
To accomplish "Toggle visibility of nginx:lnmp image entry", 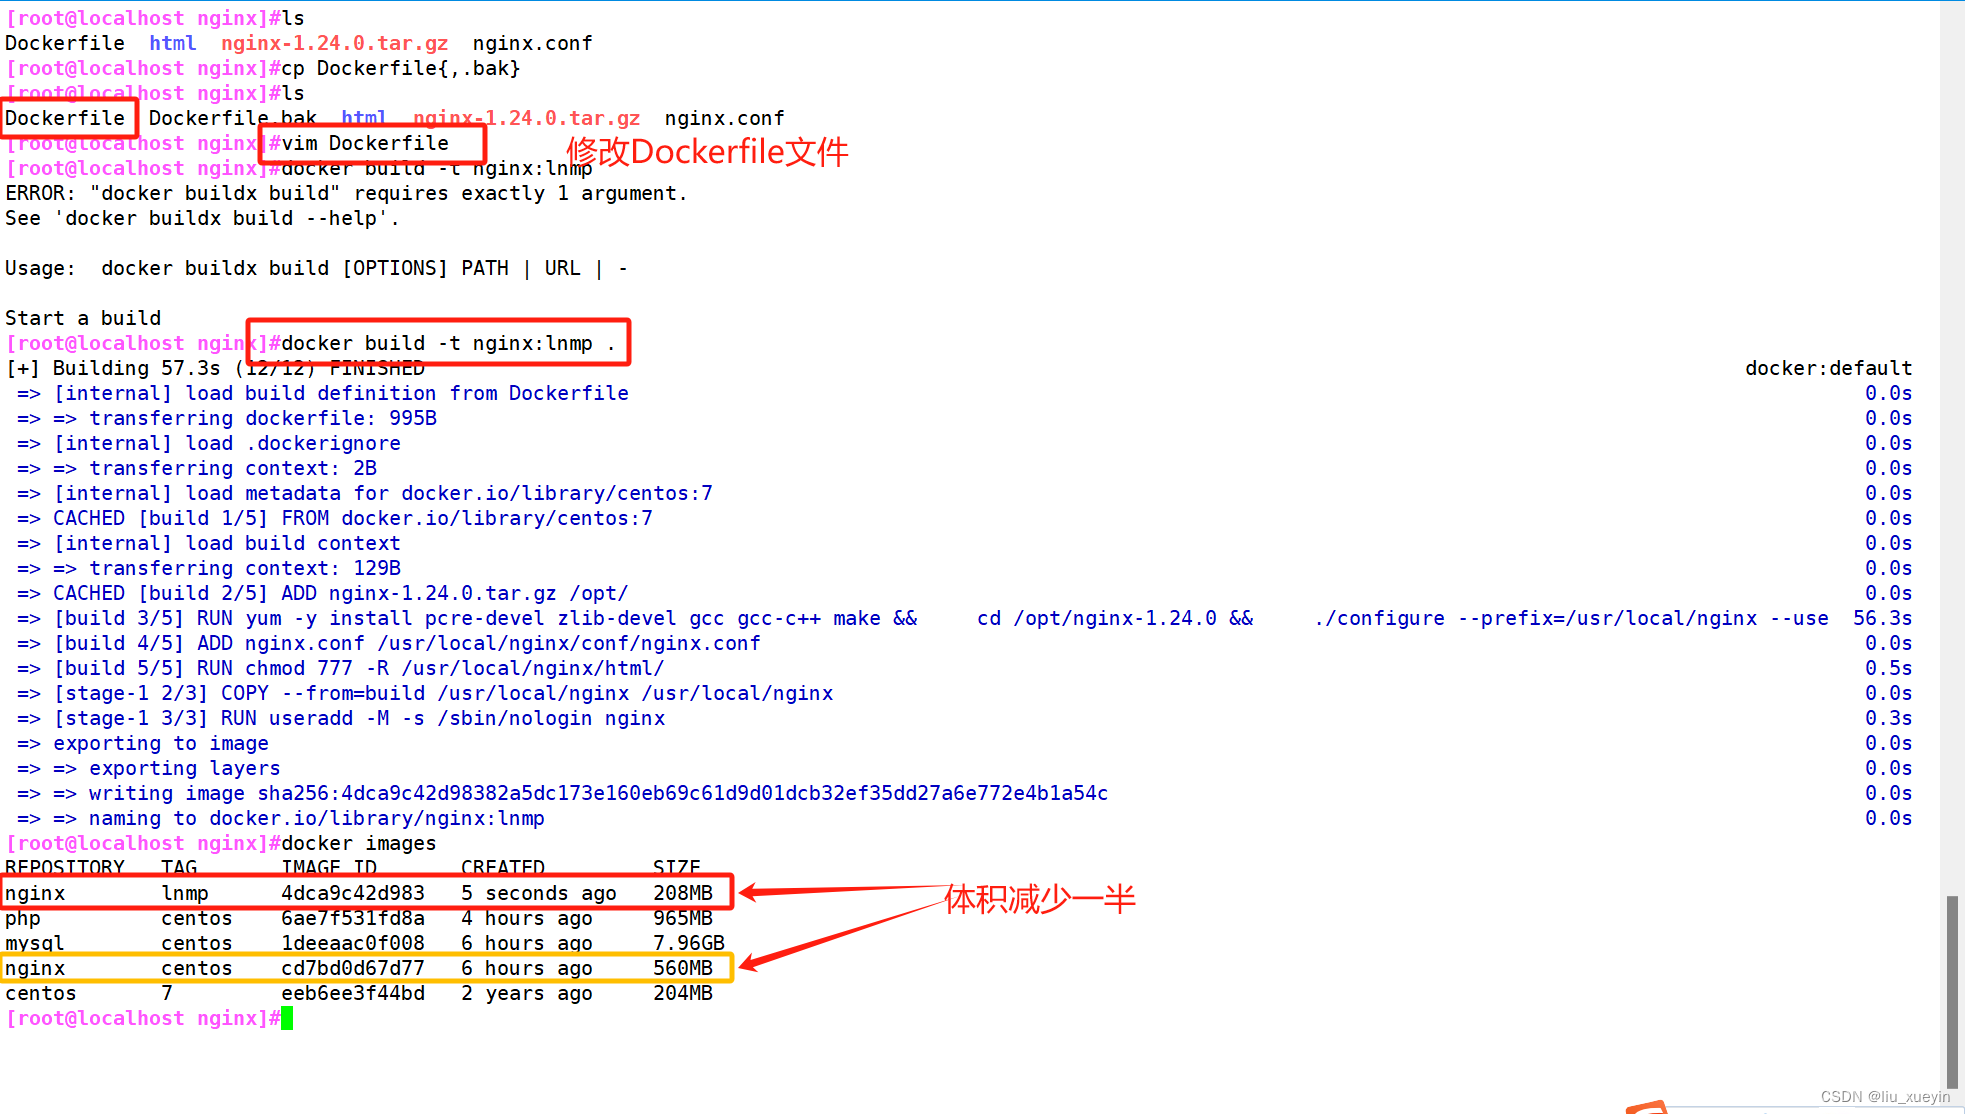I will (364, 893).
